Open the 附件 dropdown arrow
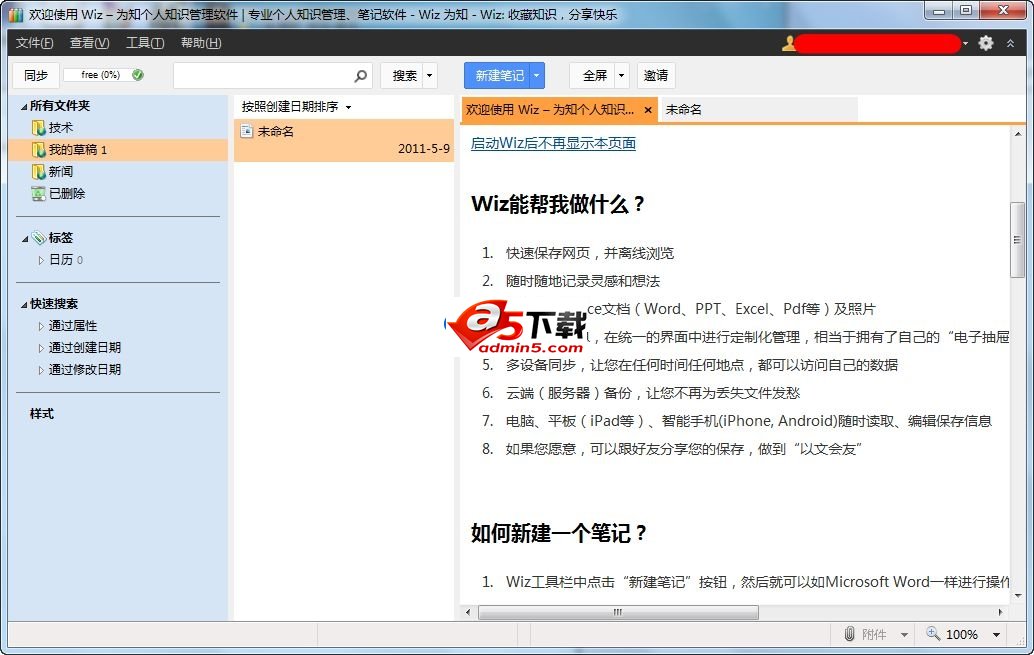This screenshot has height=655, width=1034. 904,635
